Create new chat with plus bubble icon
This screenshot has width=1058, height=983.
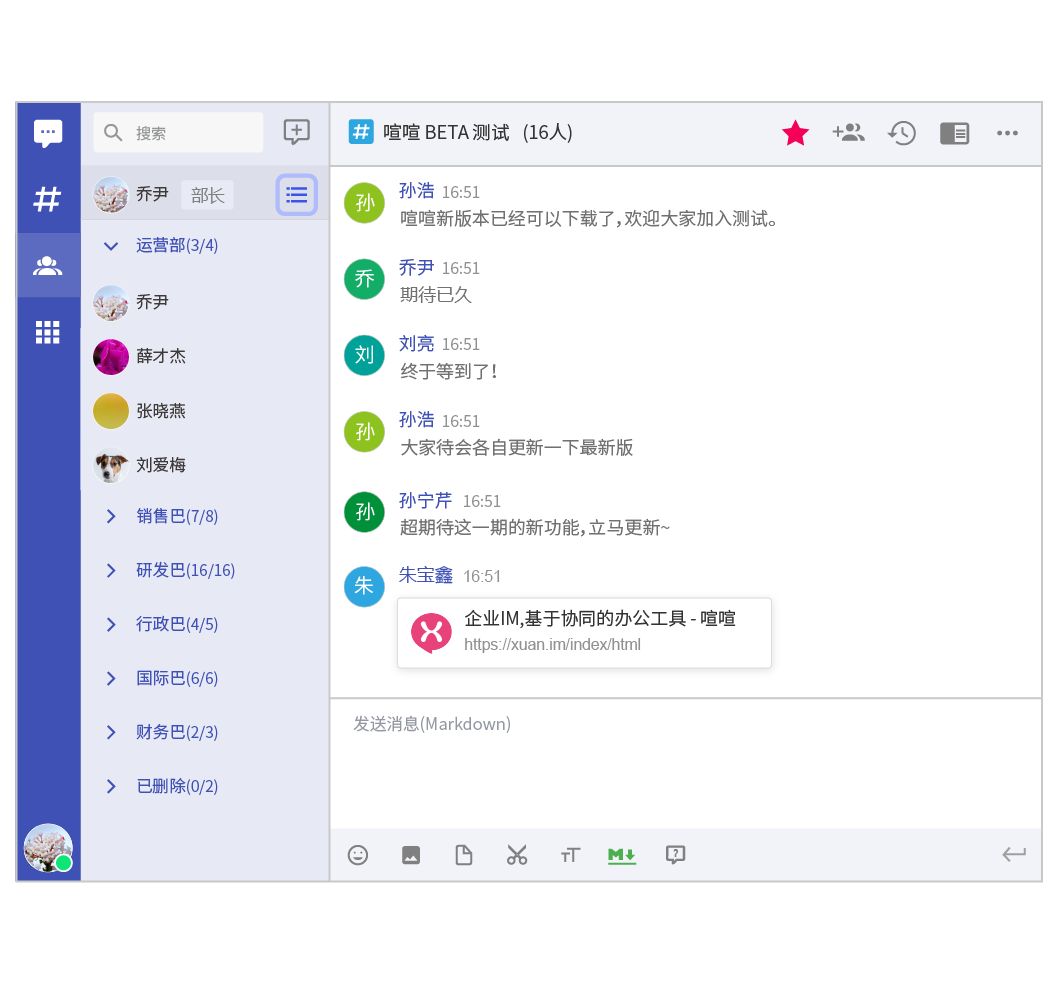click(296, 132)
